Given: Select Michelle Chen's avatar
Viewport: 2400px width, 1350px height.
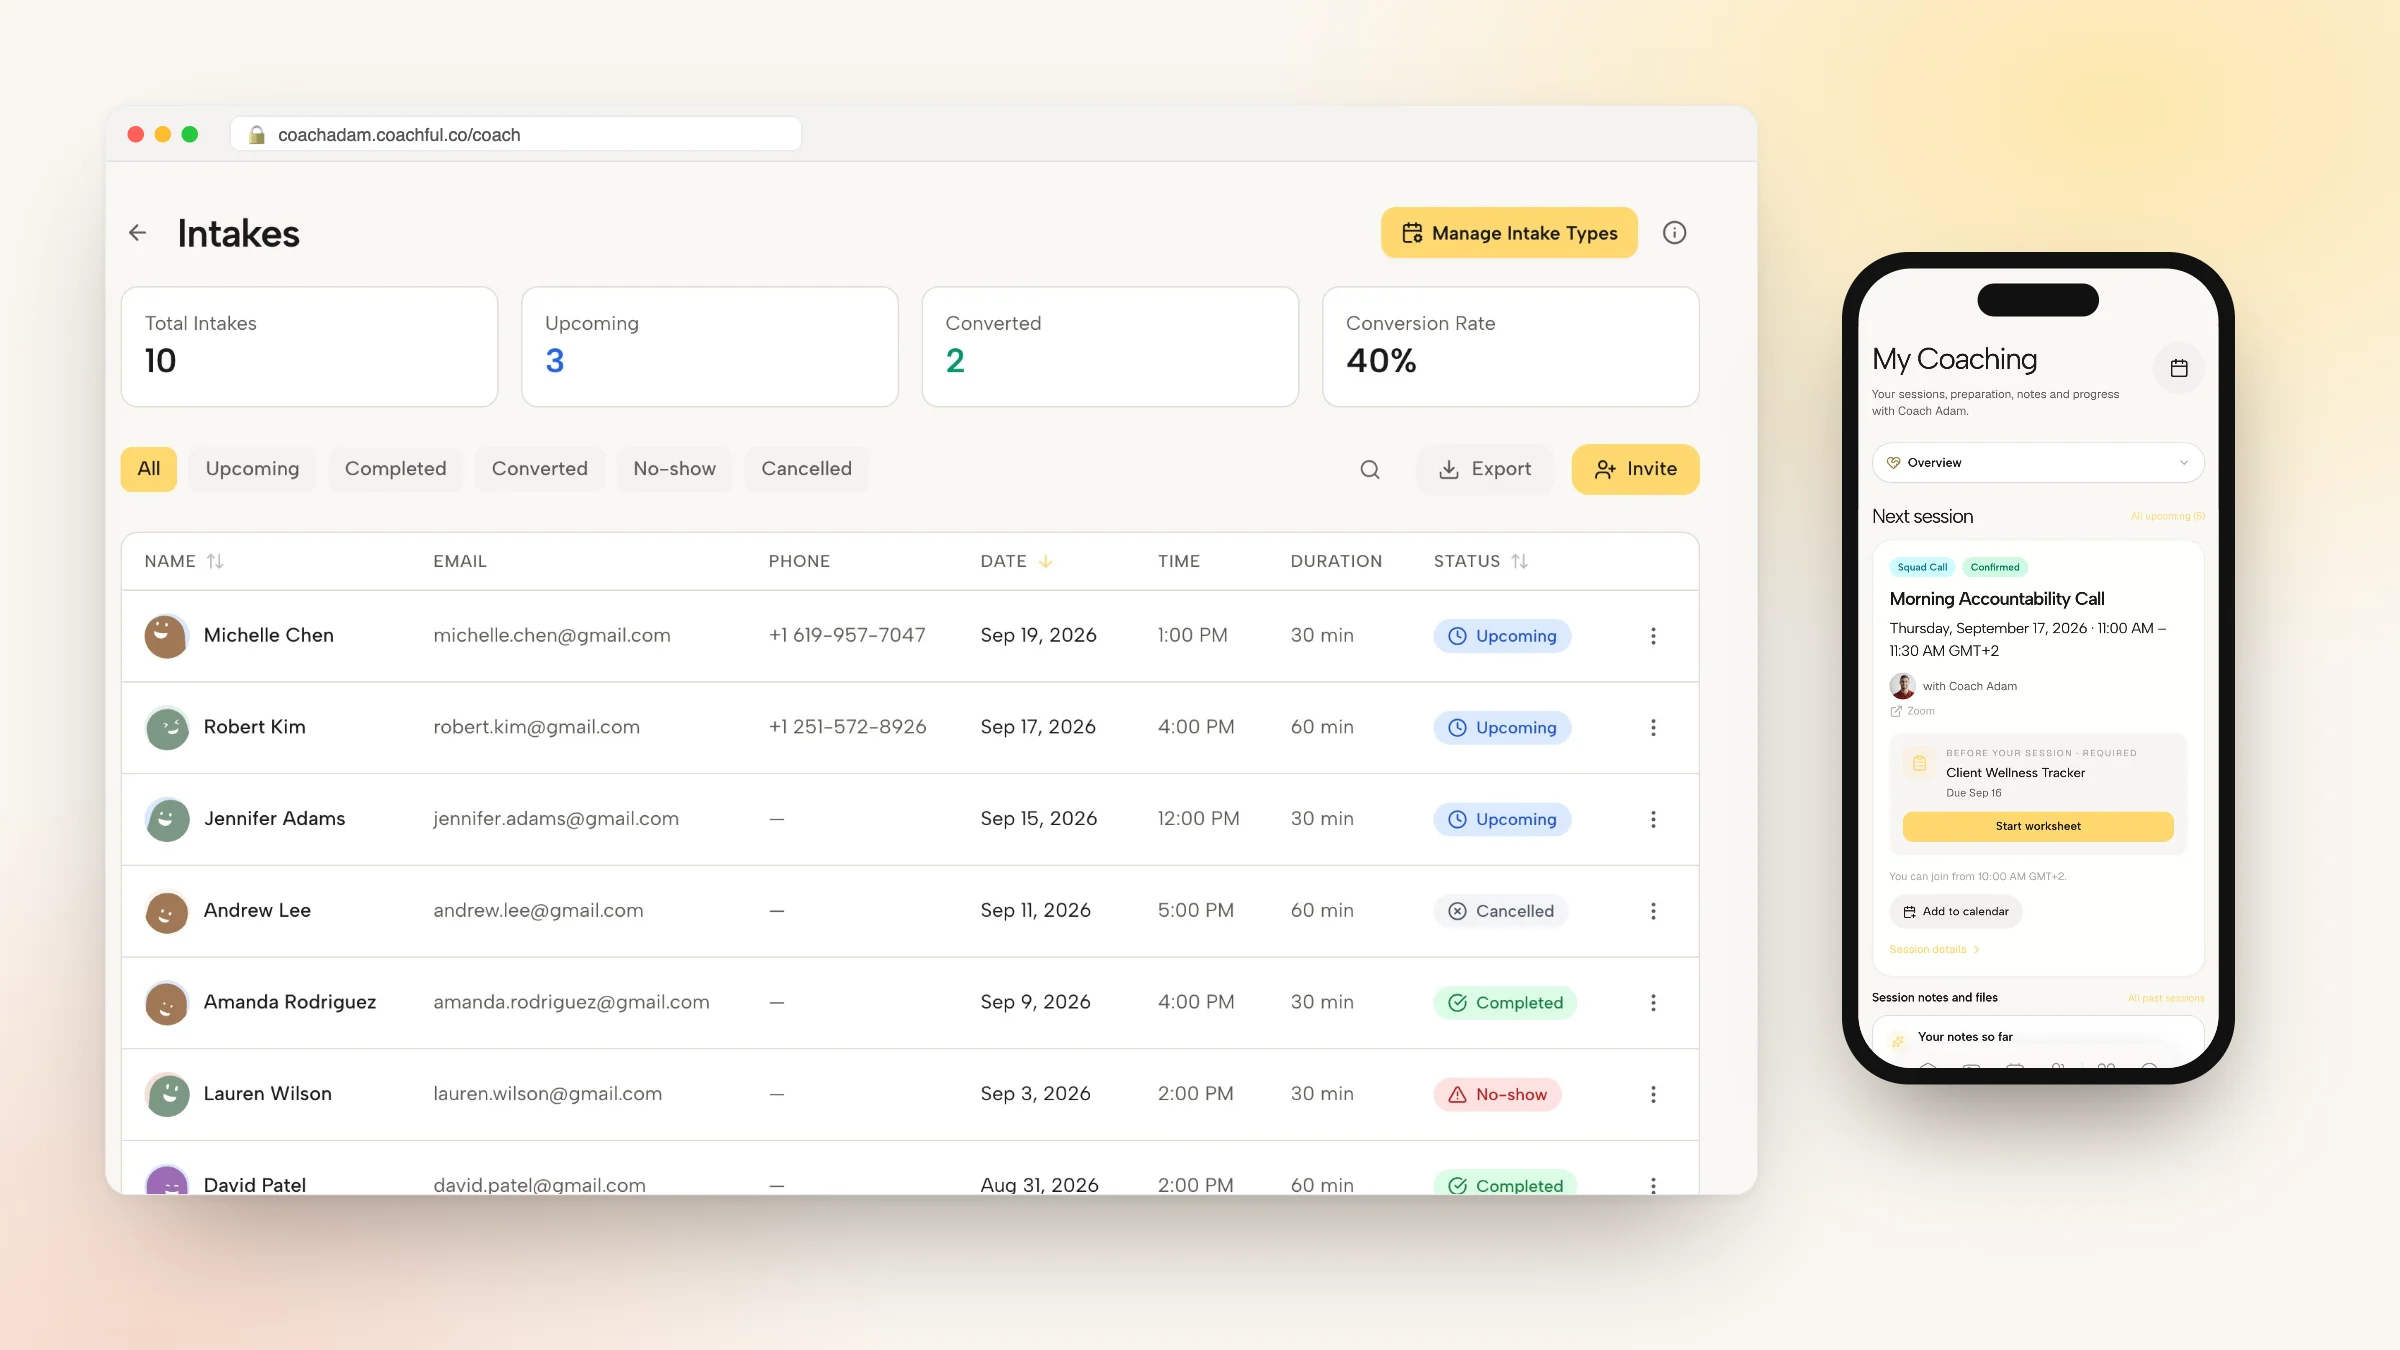Looking at the screenshot, I should pos(166,636).
